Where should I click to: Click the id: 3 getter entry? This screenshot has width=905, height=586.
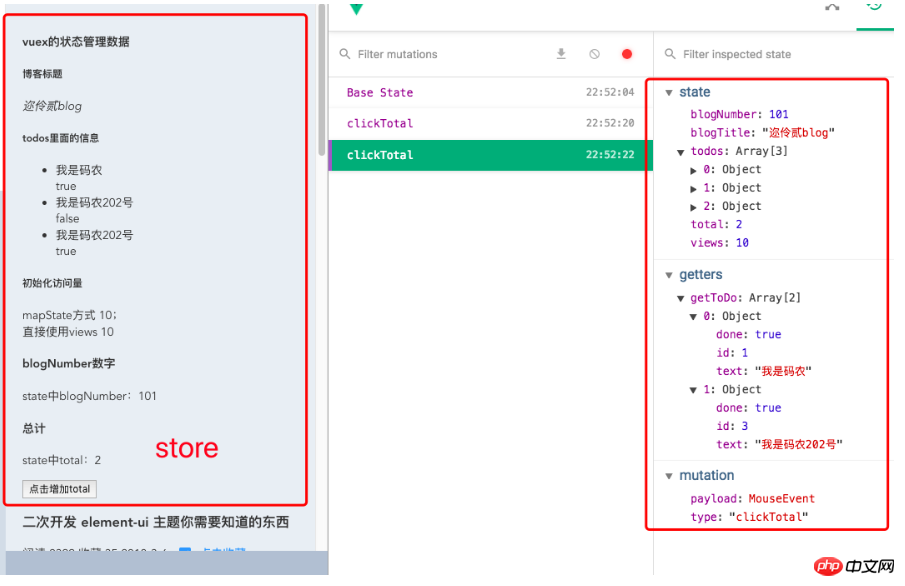[x=732, y=426]
